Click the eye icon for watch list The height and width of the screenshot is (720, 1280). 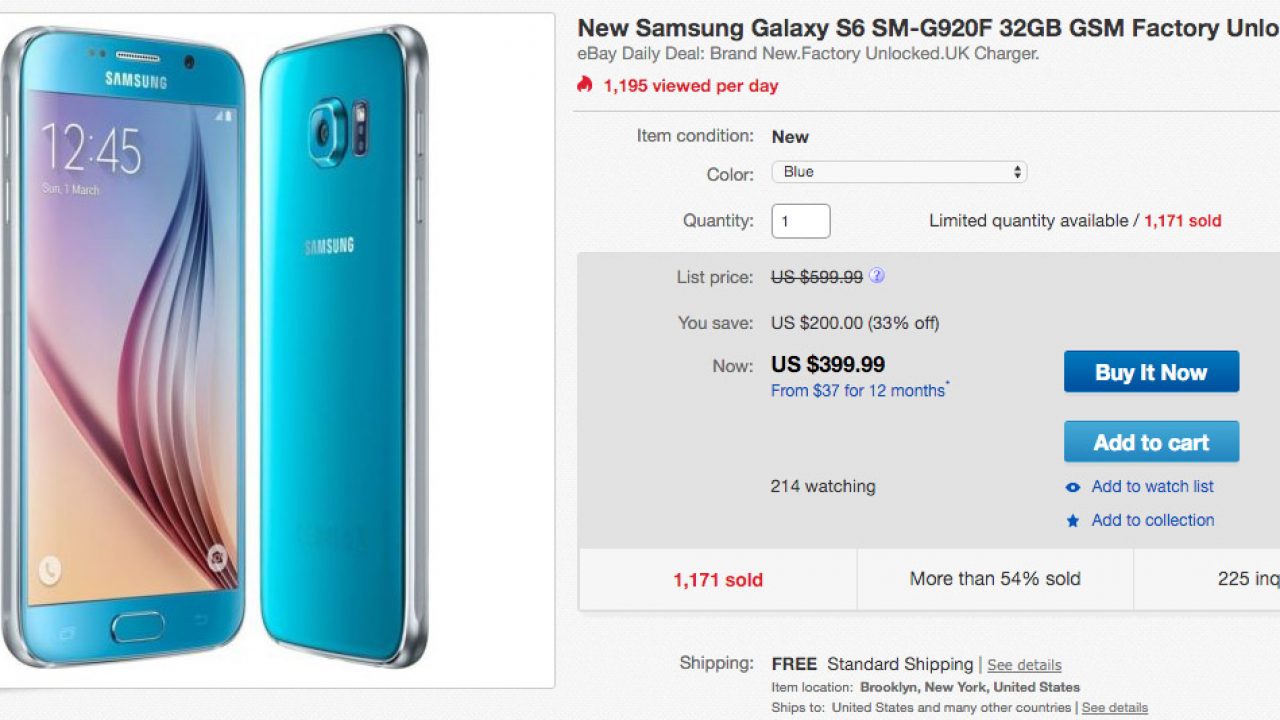point(1073,488)
